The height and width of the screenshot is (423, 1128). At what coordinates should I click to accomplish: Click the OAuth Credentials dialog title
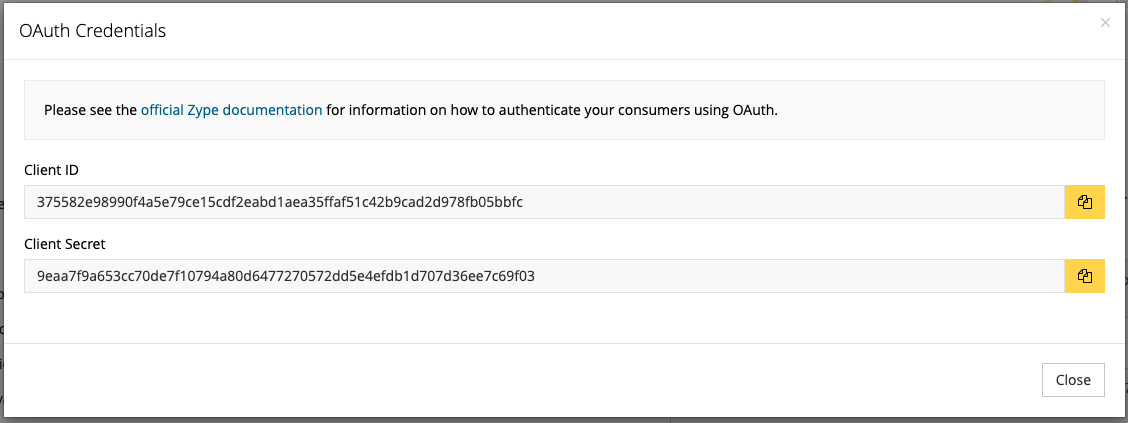coord(92,31)
